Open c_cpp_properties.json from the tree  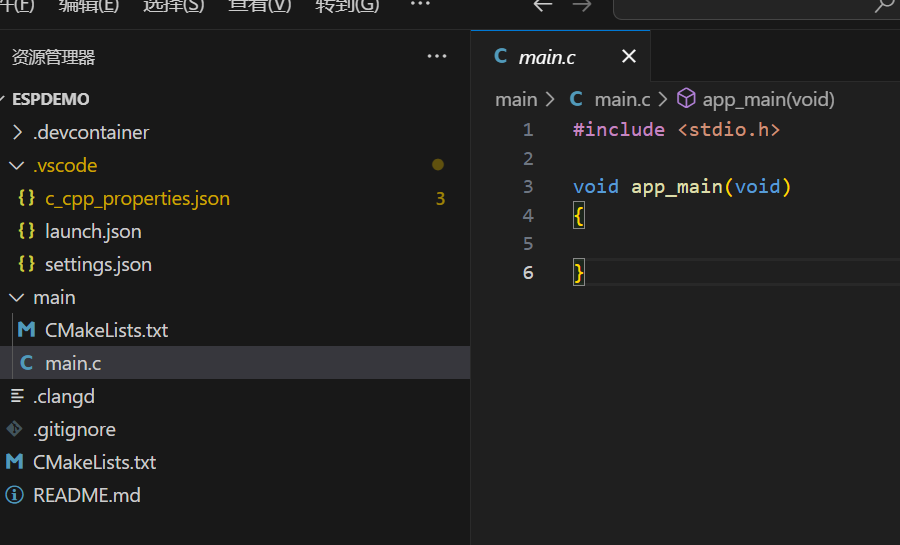point(137,198)
